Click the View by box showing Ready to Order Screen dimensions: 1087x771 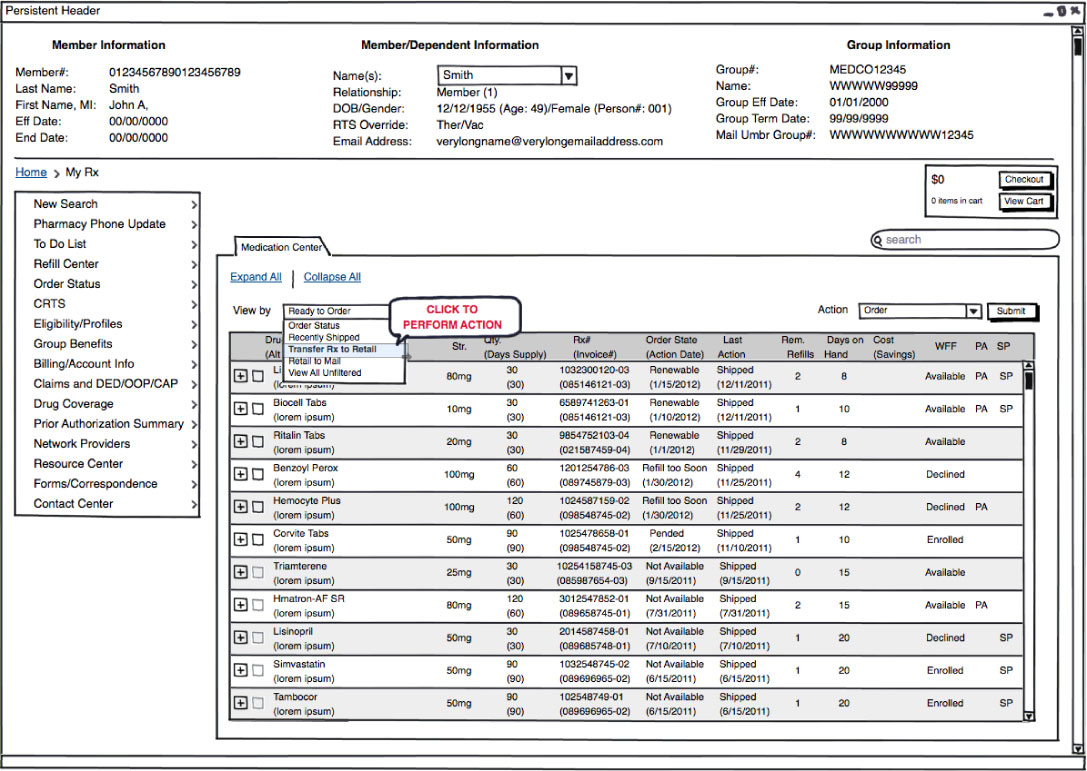338,311
